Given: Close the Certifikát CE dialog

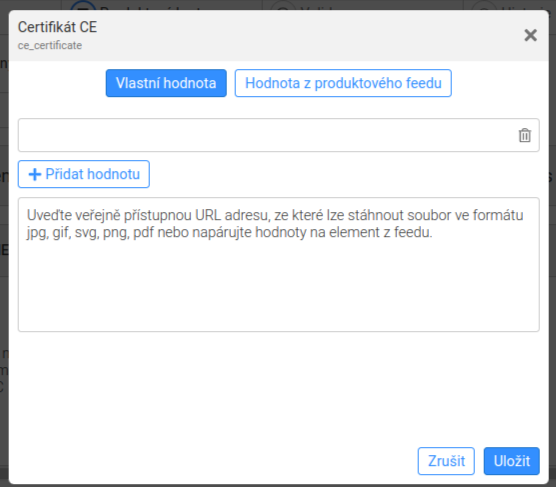Looking at the screenshot, I should click(x=530, y=35).
